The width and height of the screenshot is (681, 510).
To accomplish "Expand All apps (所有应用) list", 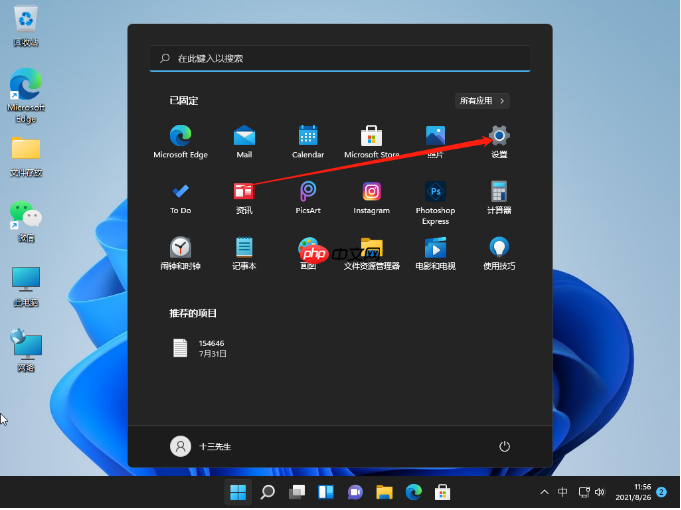I will point(482,101).
